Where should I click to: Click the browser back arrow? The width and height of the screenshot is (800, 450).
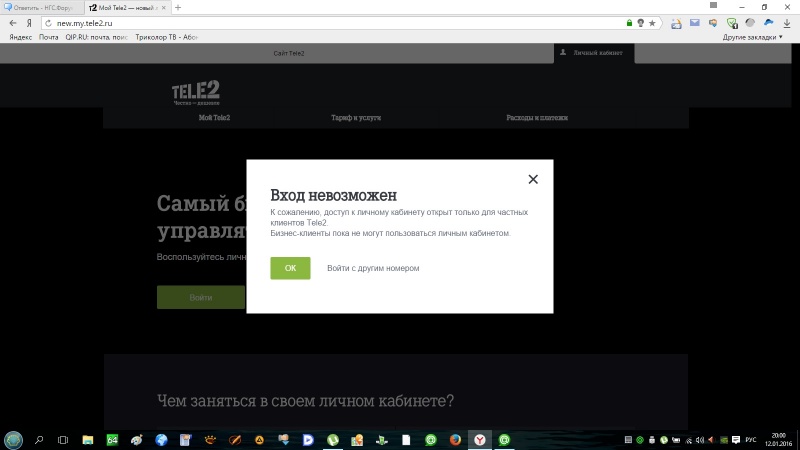13,22
